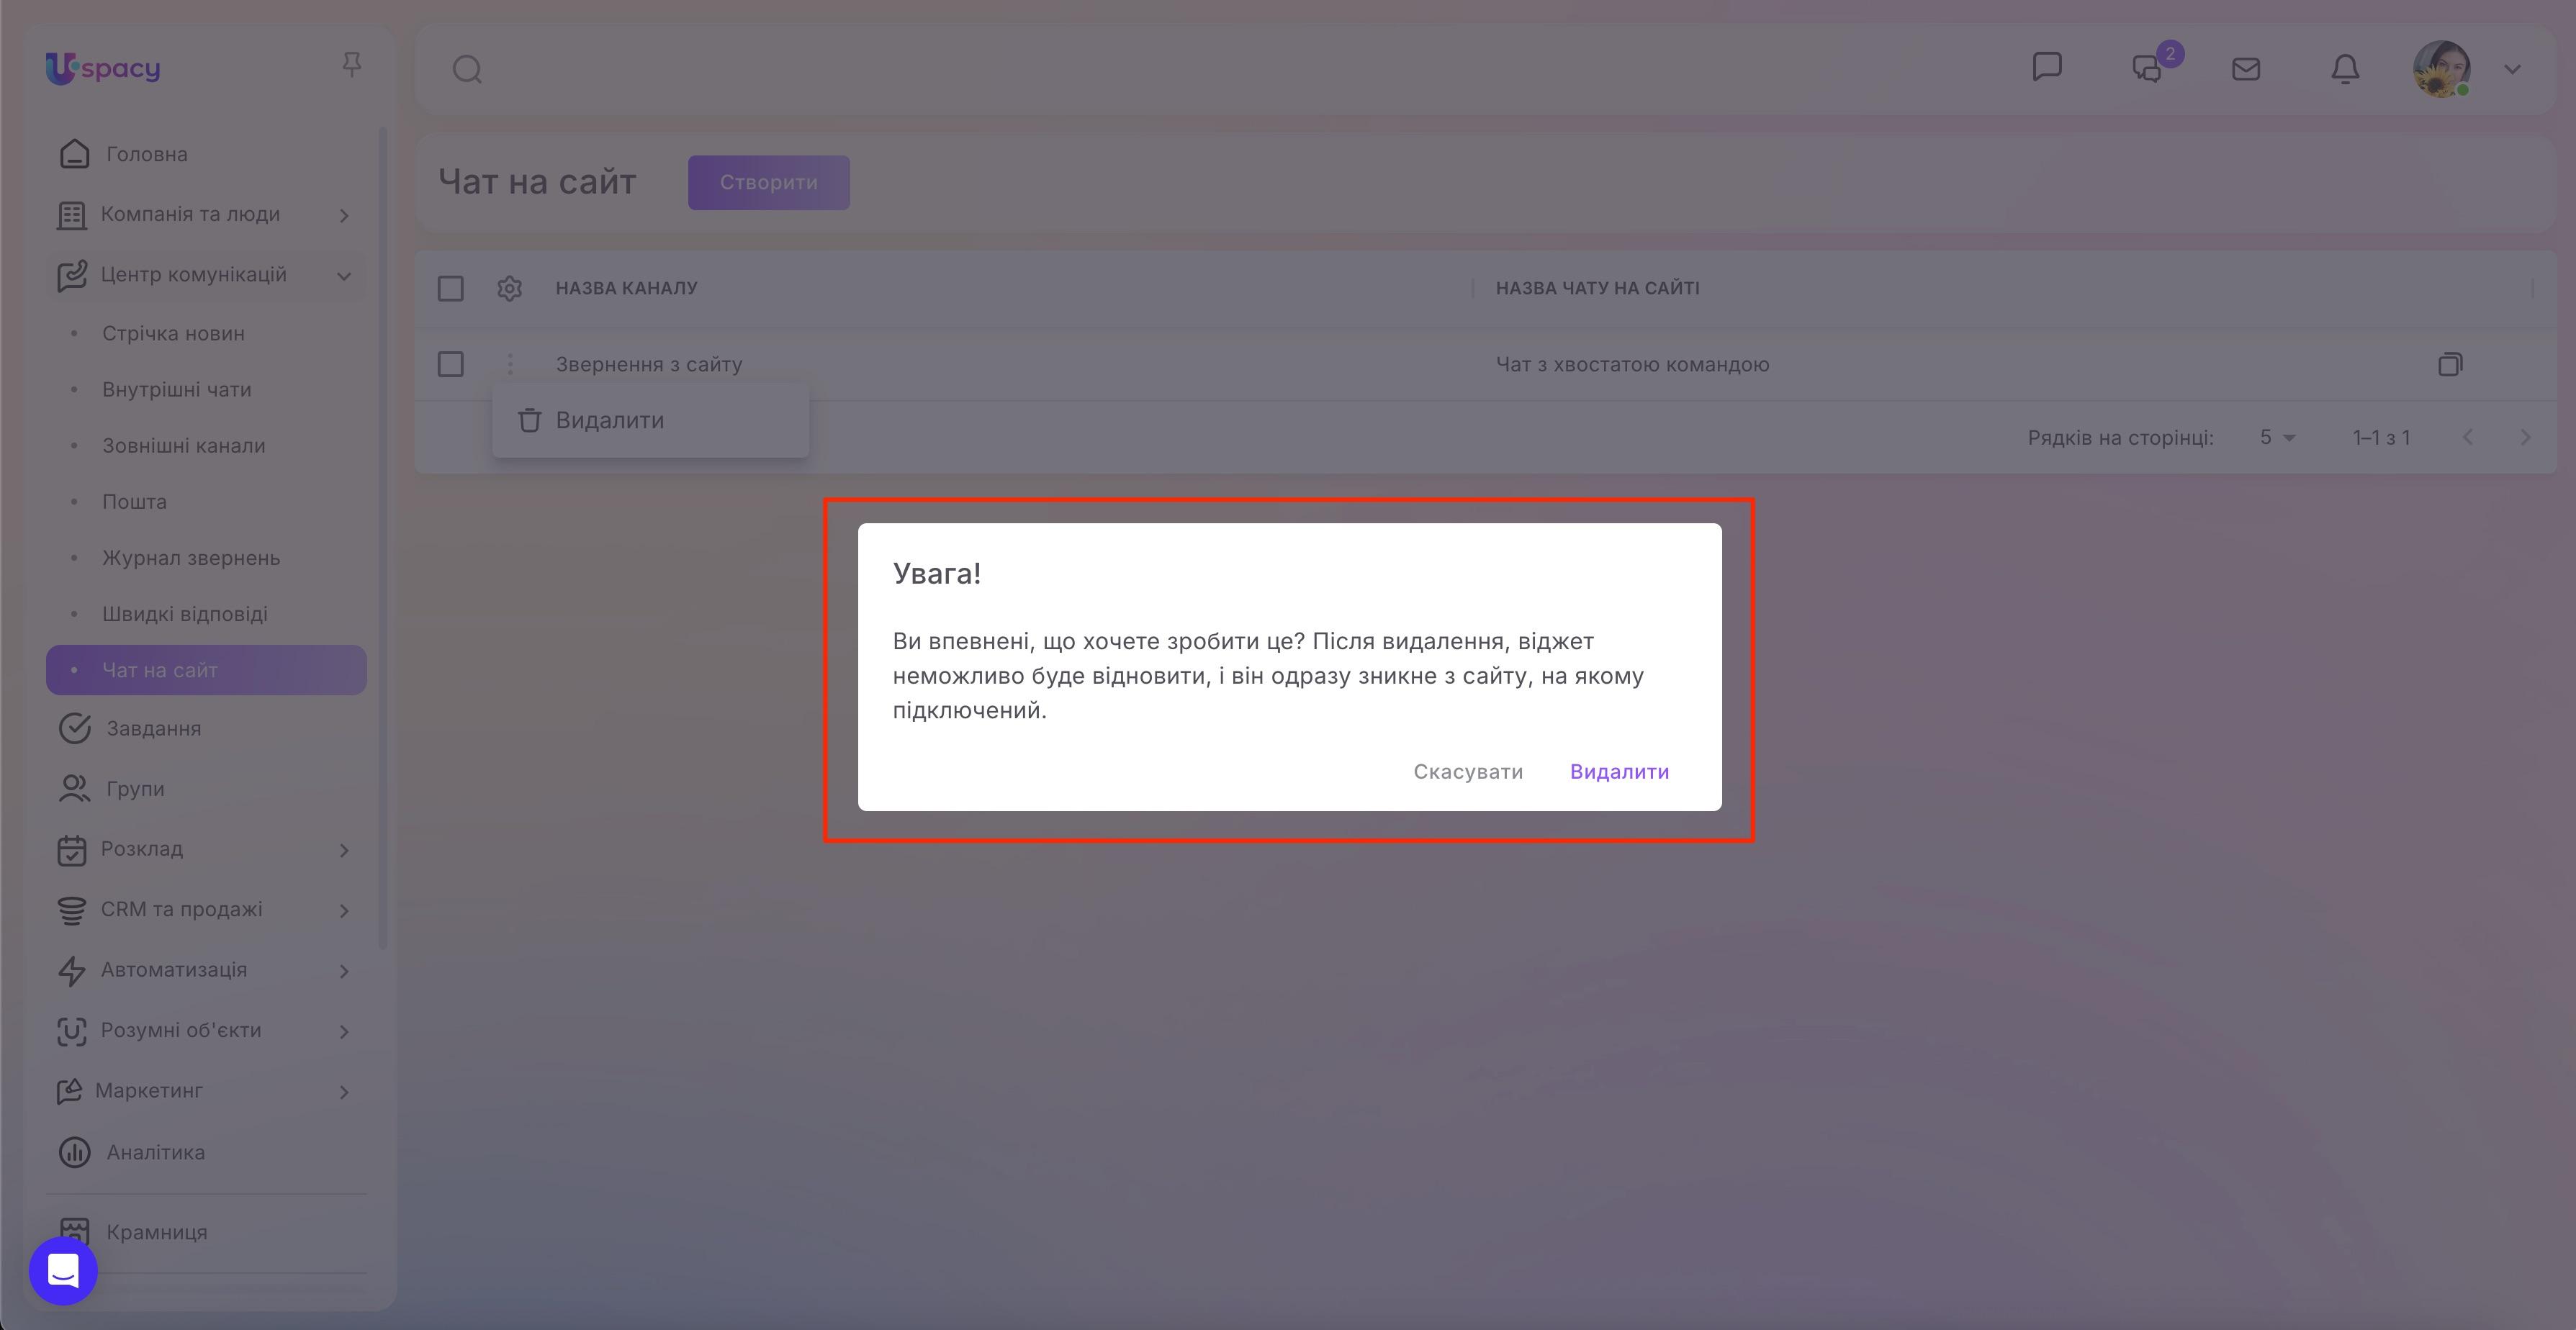Expand the Розклад chevron

coord(344,850)
